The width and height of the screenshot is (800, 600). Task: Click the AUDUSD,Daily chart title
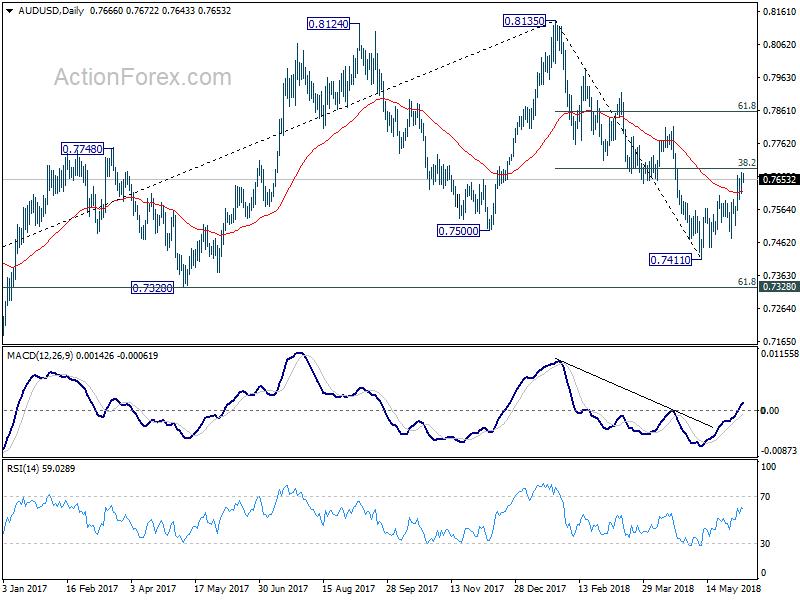click(x=51, y=10)
